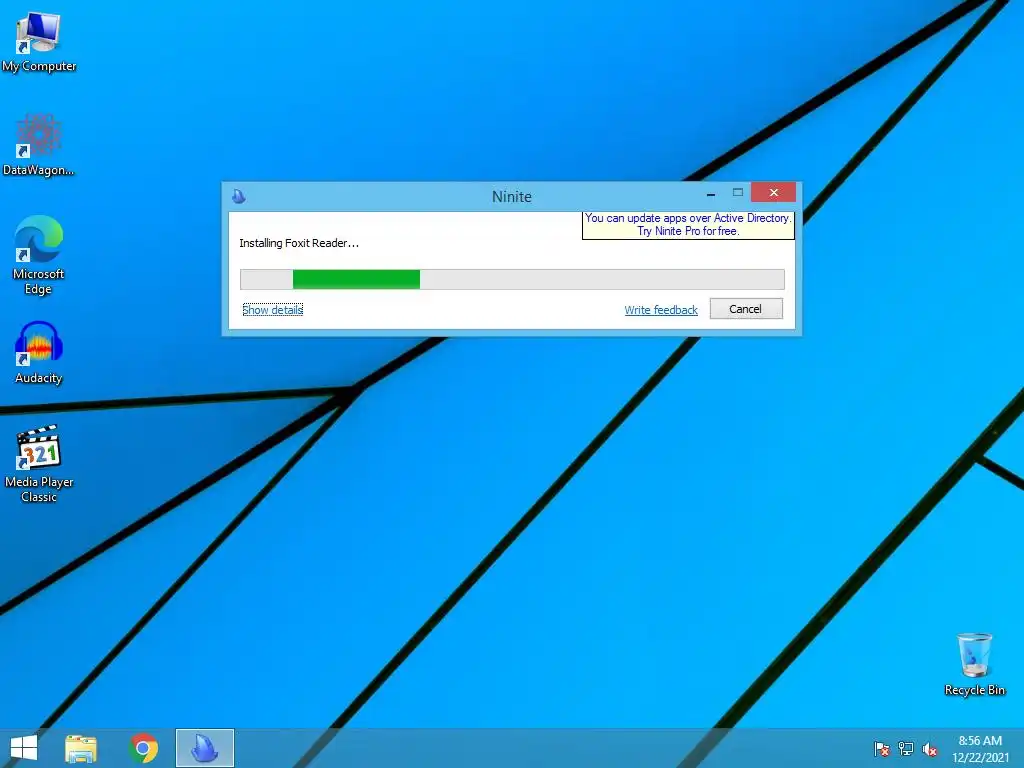Screen dimensions: 1024x768
Task: Open the clock showing 8:56 AM
Action: 980,748
